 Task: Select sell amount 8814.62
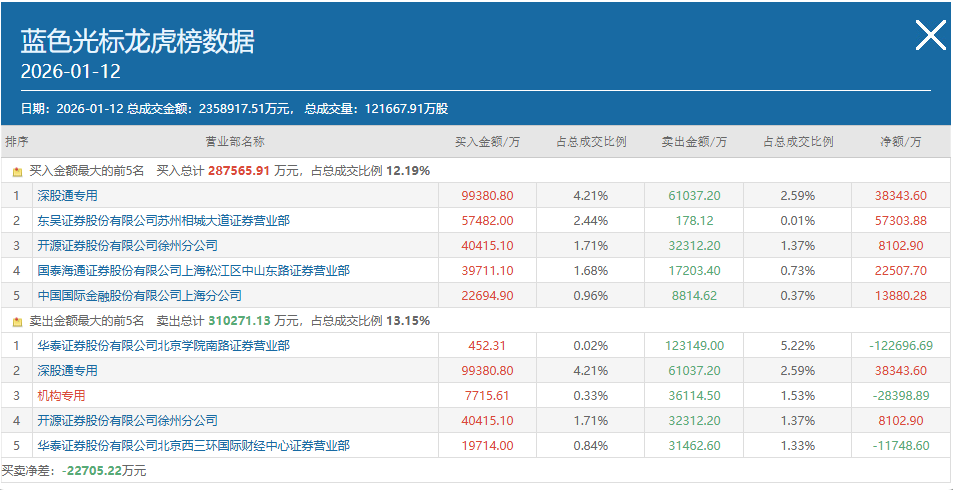(693, 295)
